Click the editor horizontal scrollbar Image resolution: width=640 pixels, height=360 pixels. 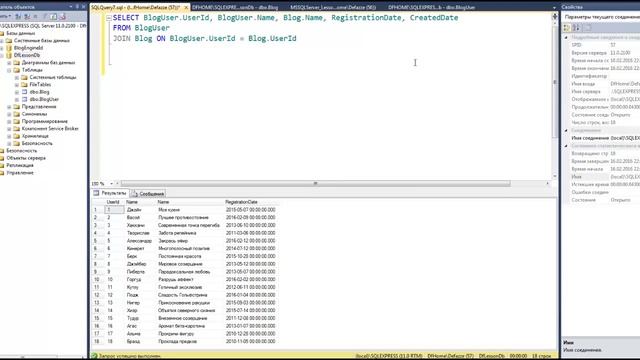point(315,184)
